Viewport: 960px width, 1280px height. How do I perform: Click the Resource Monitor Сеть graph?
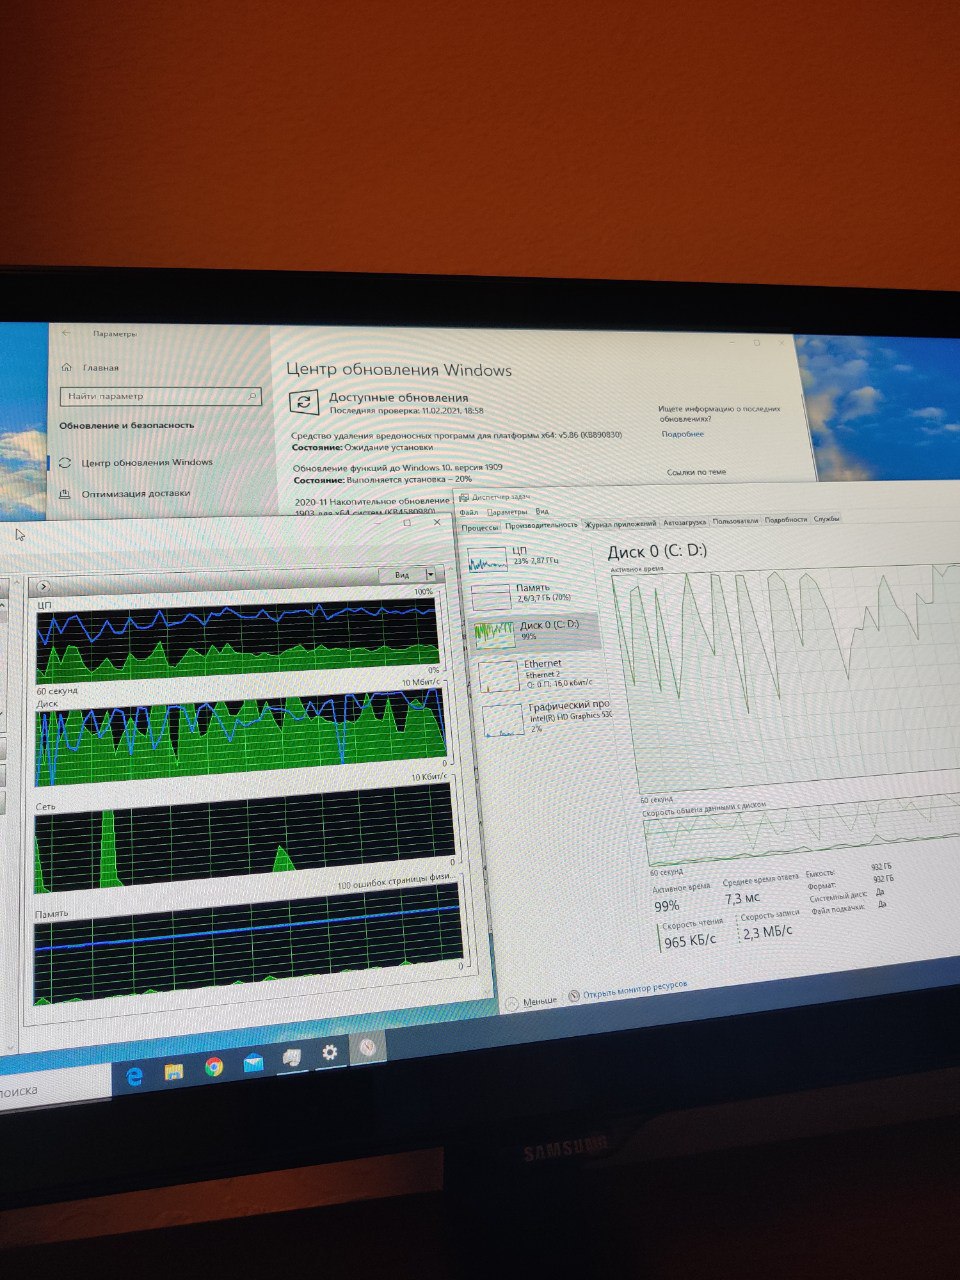244,837
